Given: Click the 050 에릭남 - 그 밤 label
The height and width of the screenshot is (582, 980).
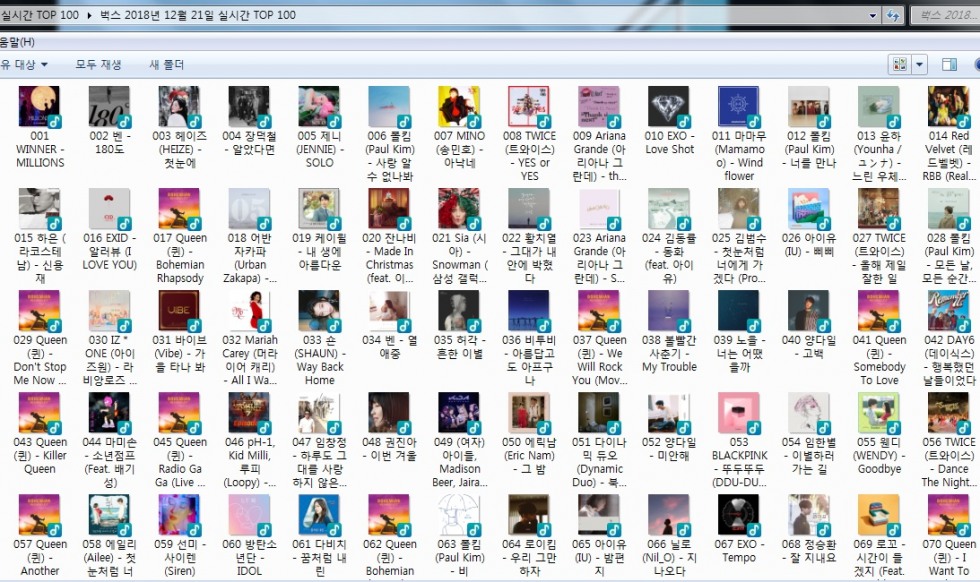Looking at the screenshot, I should pos(529,455).
